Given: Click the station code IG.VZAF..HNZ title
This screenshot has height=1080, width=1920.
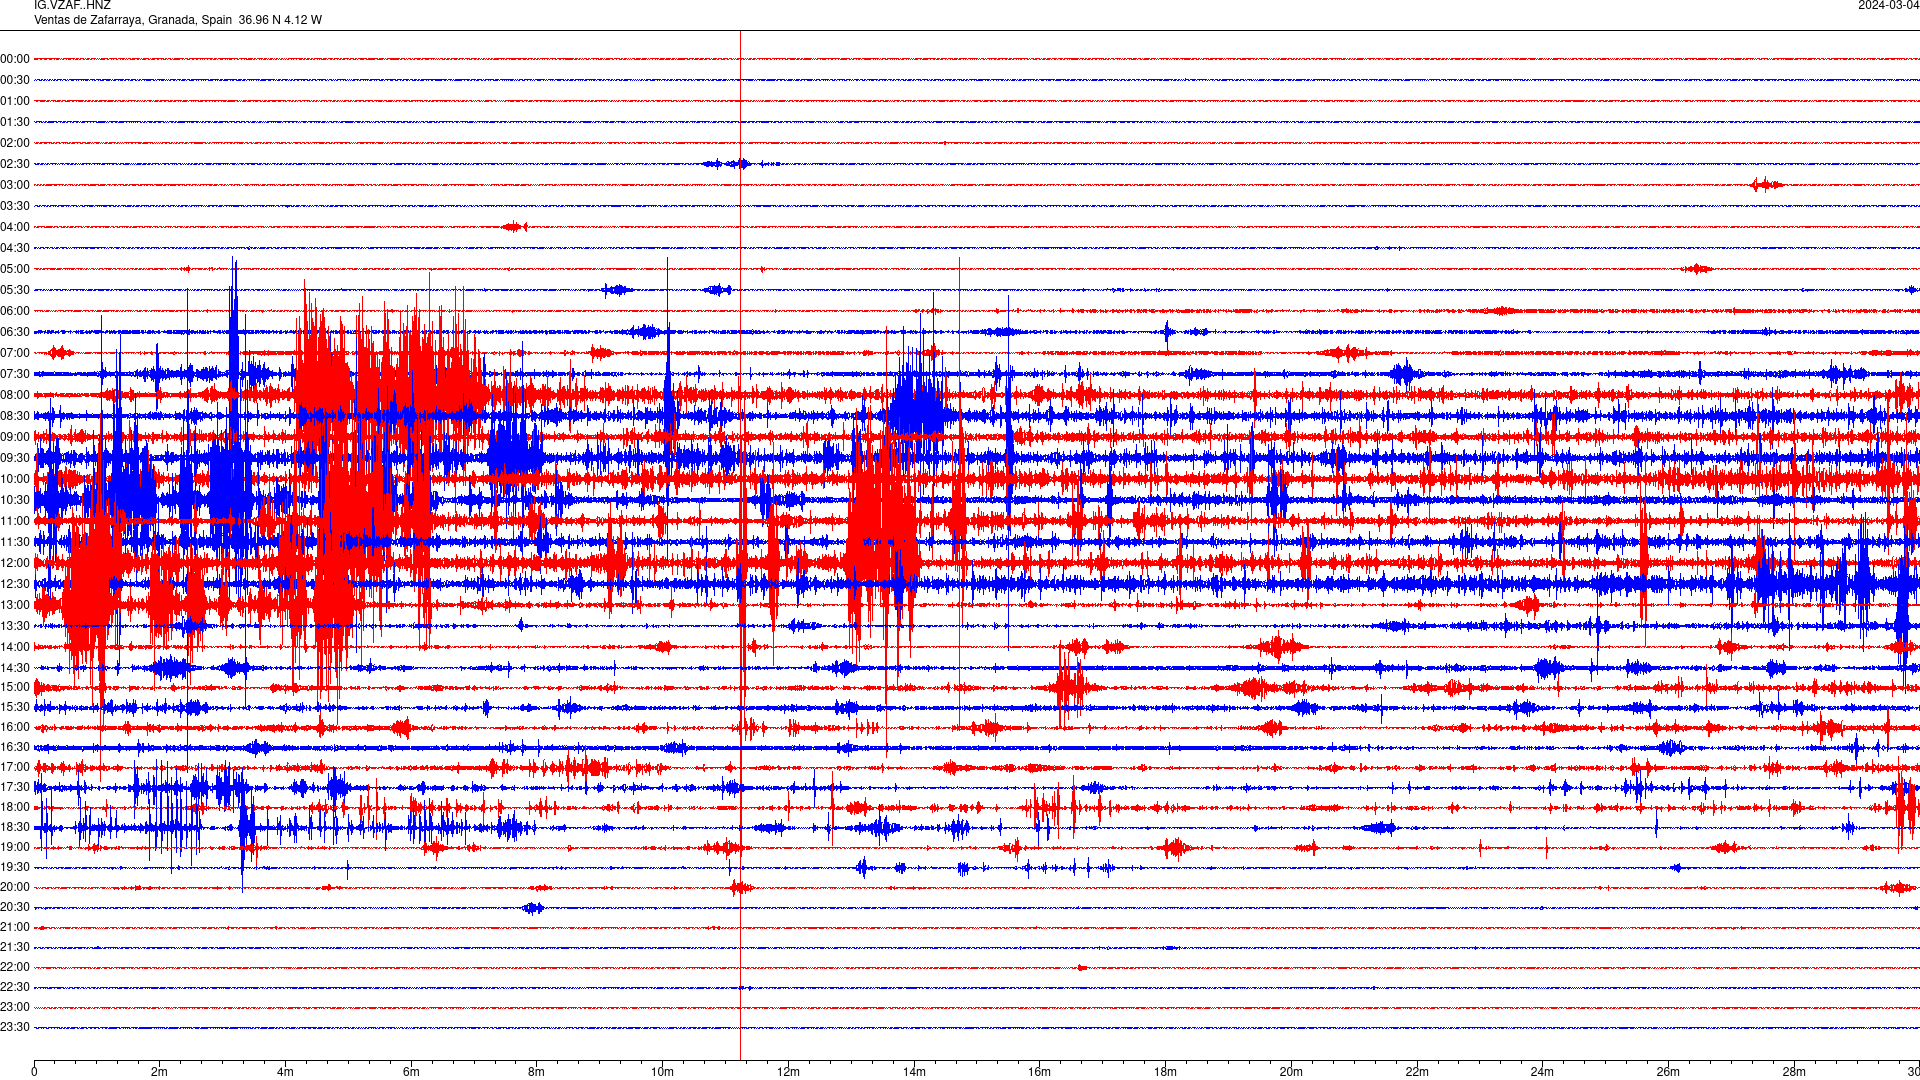Looking at the screenshot, I should 72,6.
